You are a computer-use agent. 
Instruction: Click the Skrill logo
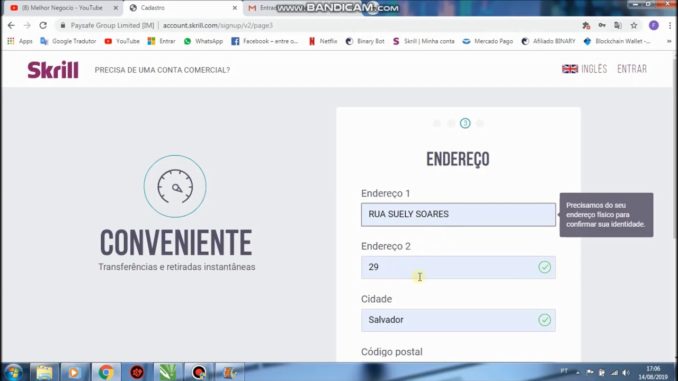53,70
